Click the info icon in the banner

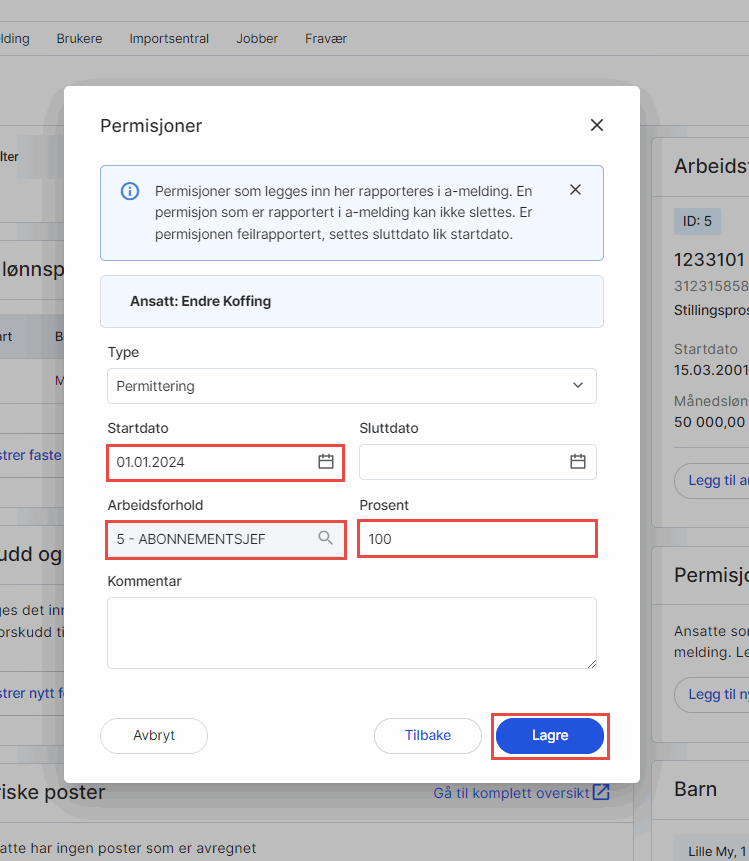[x=130, y=191]
